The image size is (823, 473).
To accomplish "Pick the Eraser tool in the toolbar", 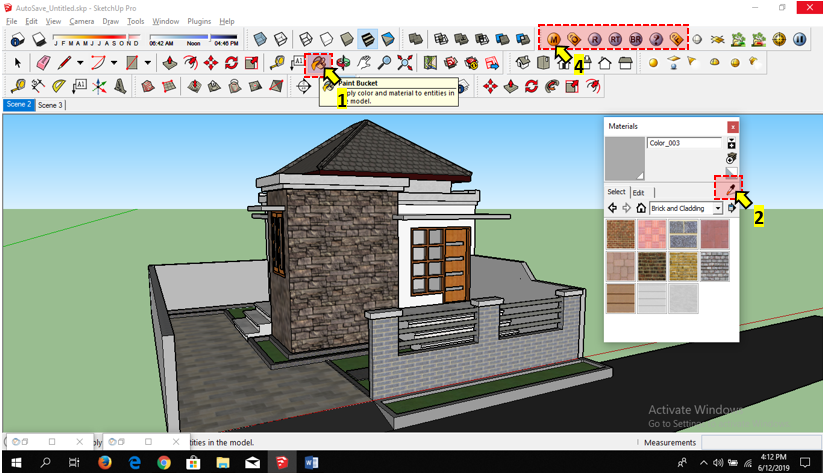I will [42, 63].
